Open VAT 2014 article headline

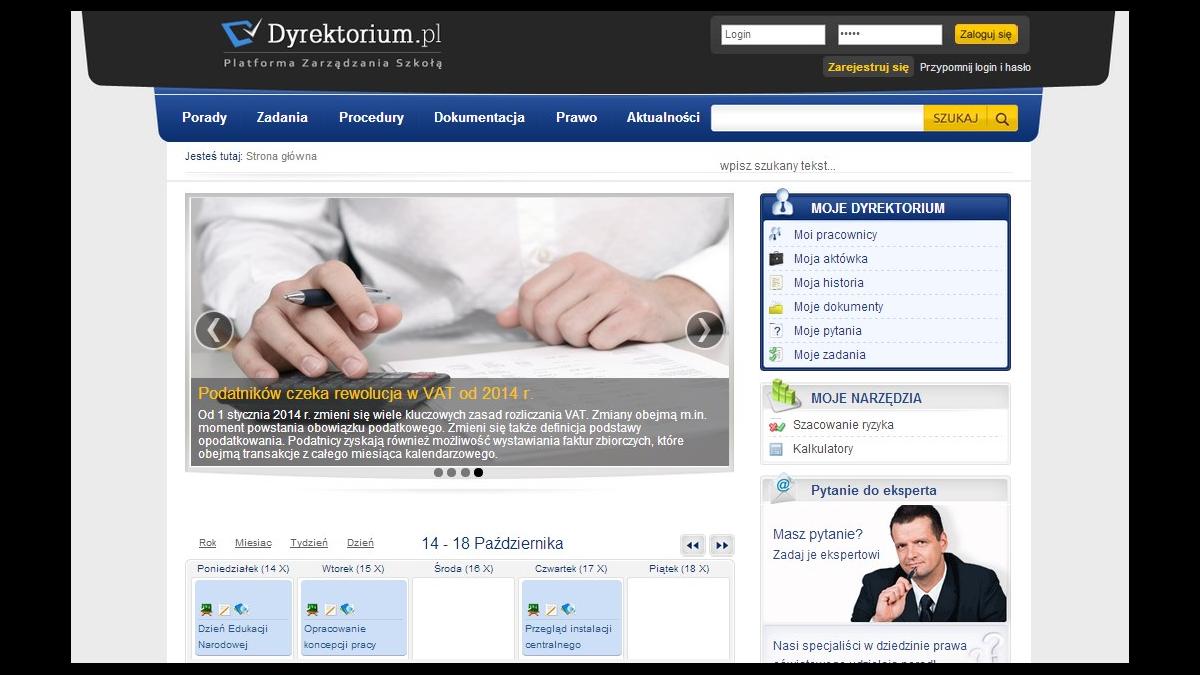(x=366, y=393)
